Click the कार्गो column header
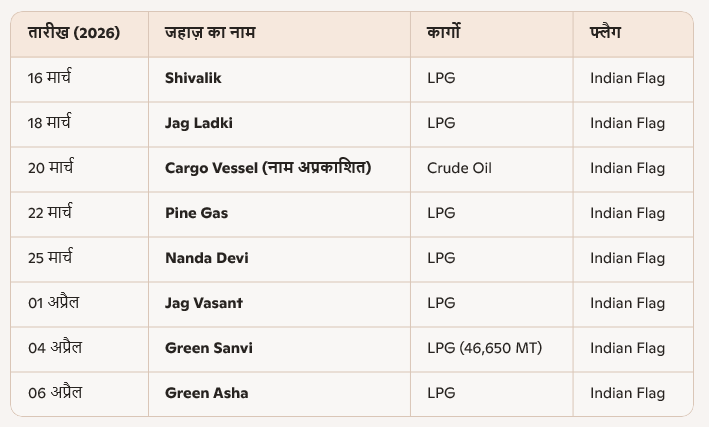Screen dimensions: 709x427 [x=443, y=33]
